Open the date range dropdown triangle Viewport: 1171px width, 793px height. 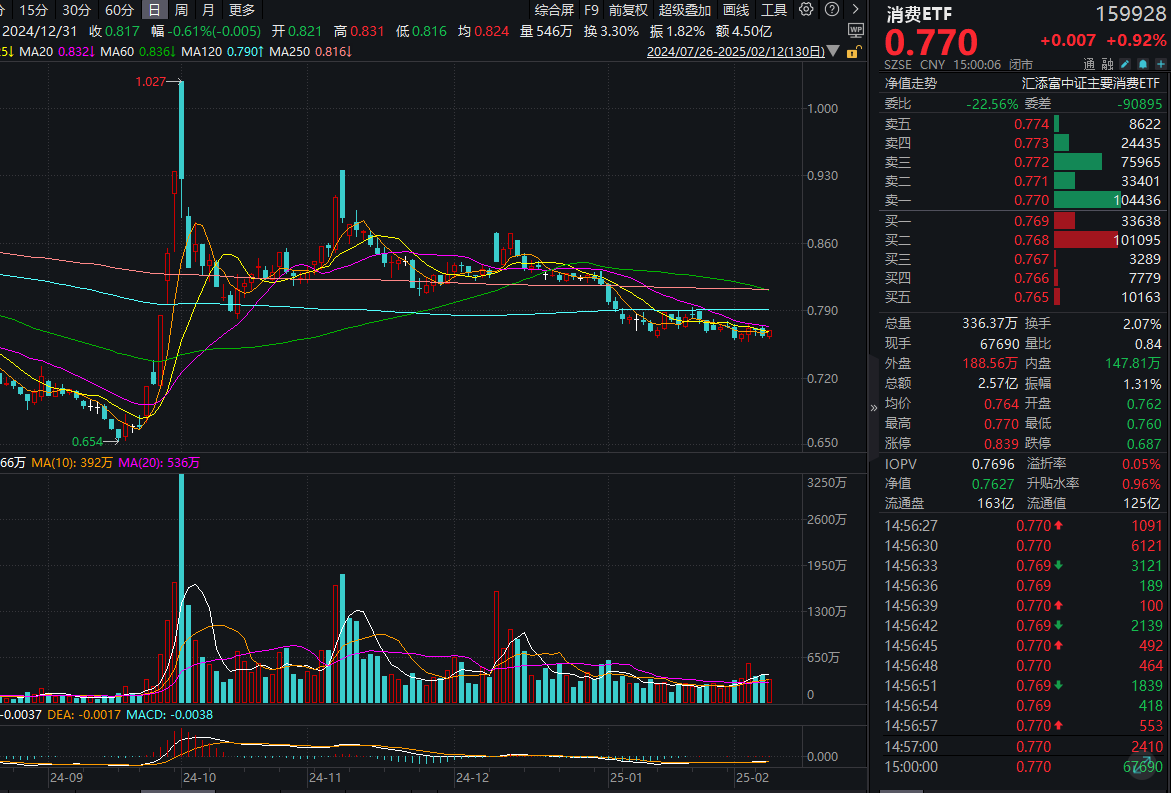coord(833,51)
